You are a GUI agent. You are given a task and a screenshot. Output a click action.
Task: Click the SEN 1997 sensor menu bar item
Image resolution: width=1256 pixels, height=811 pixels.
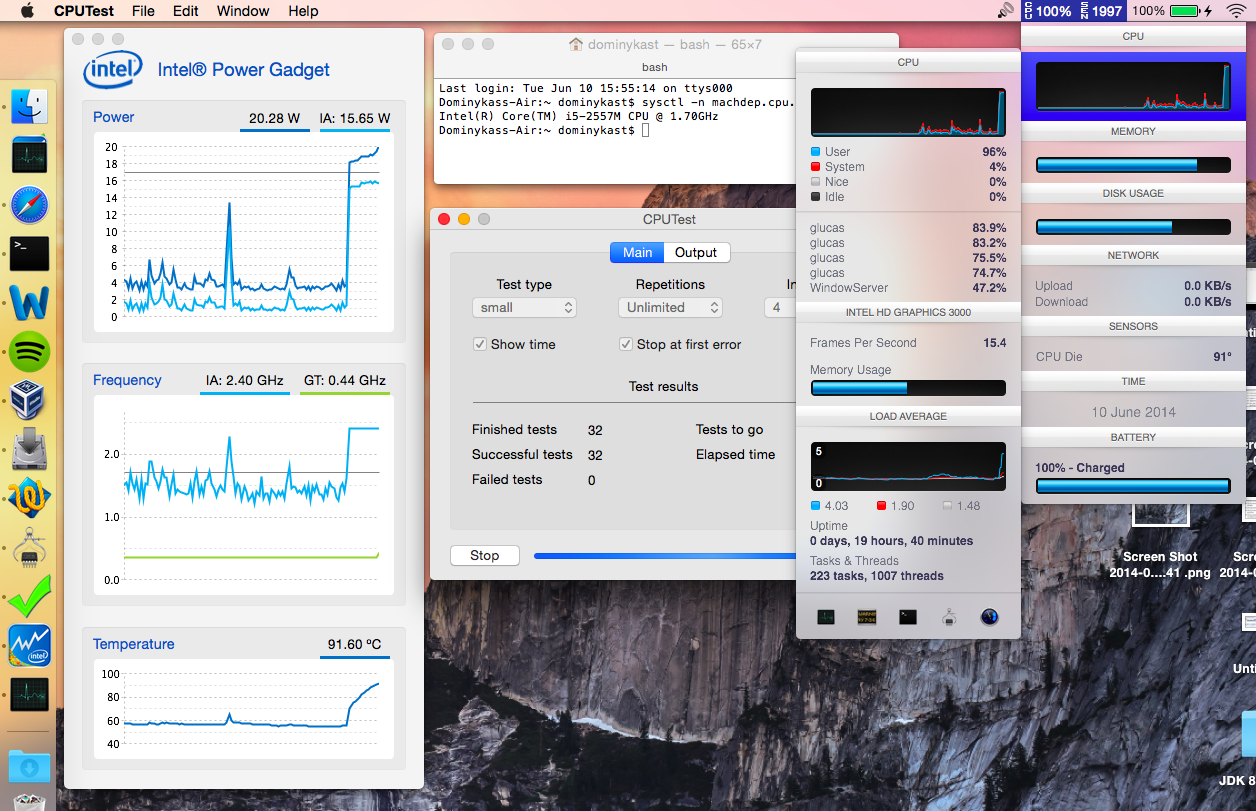pyautogui.click(x=1101, y=11)
